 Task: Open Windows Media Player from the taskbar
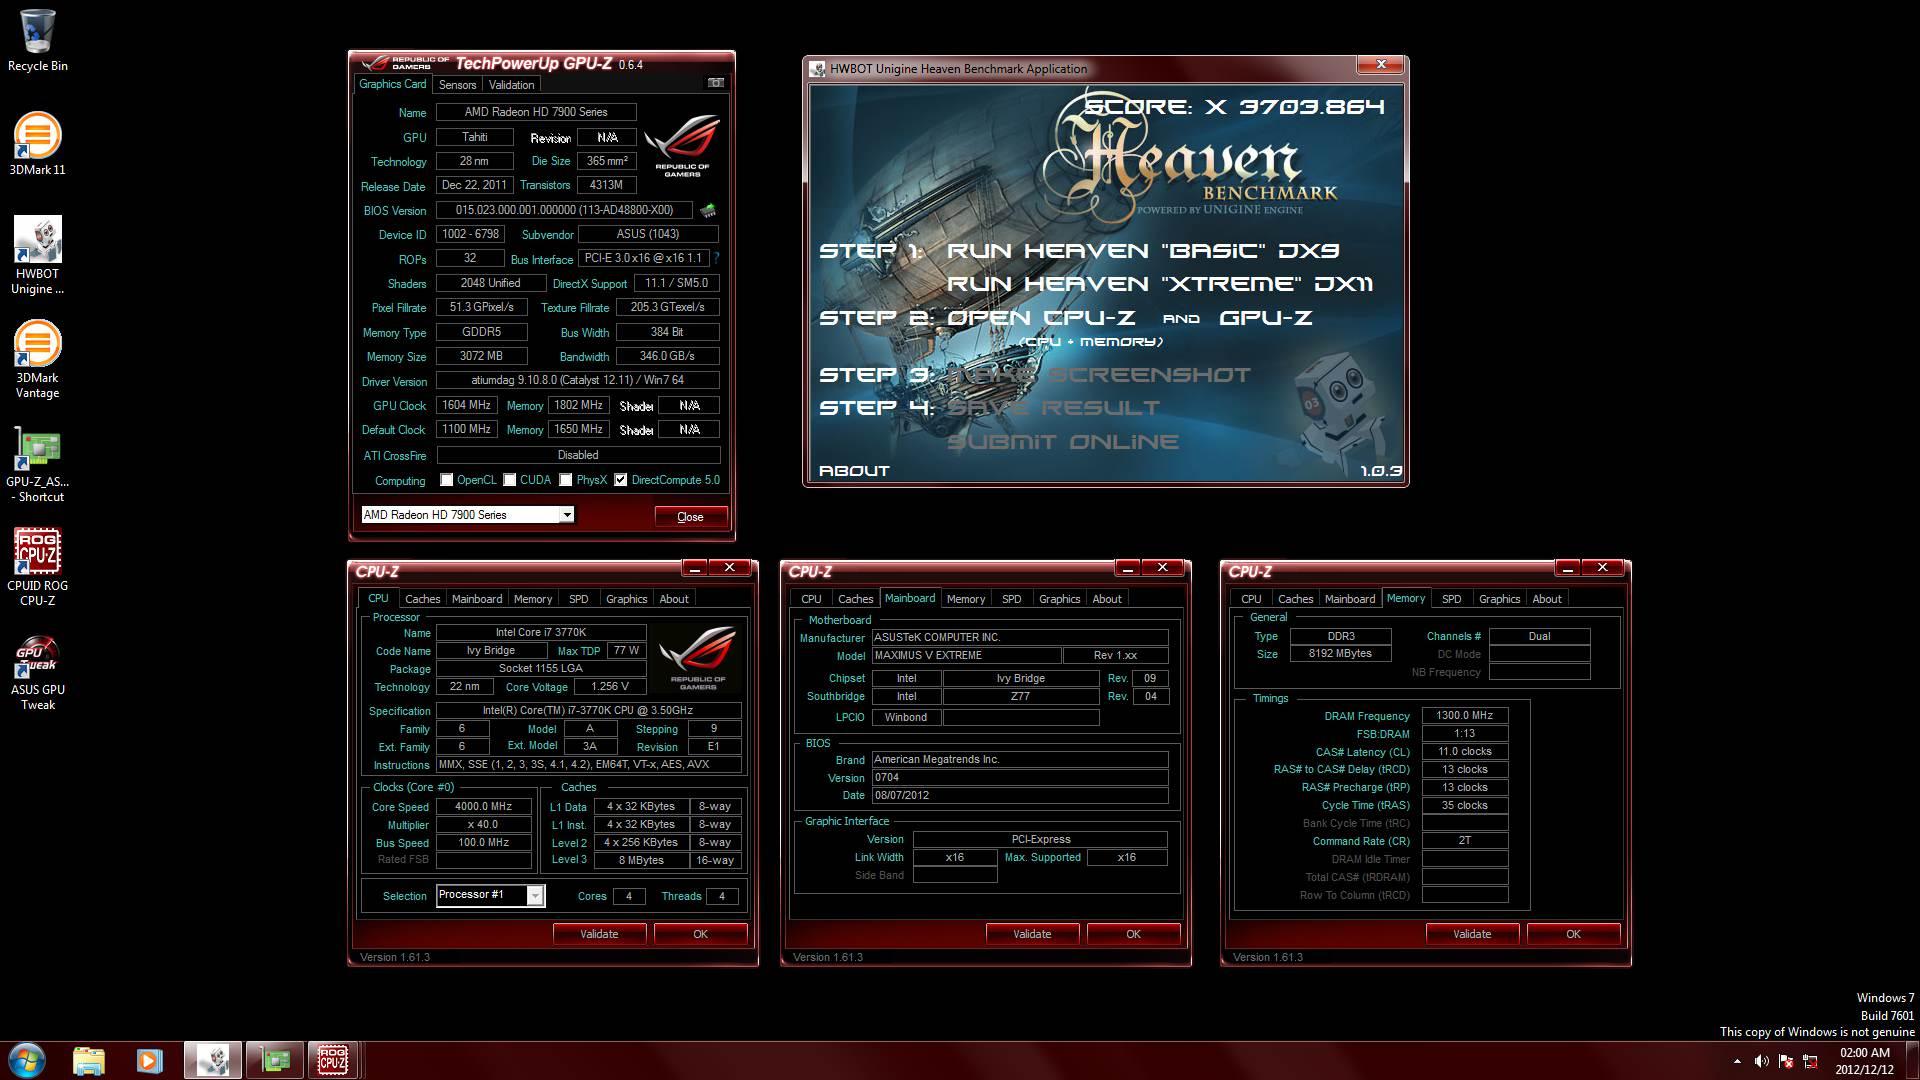point(149,1060)
